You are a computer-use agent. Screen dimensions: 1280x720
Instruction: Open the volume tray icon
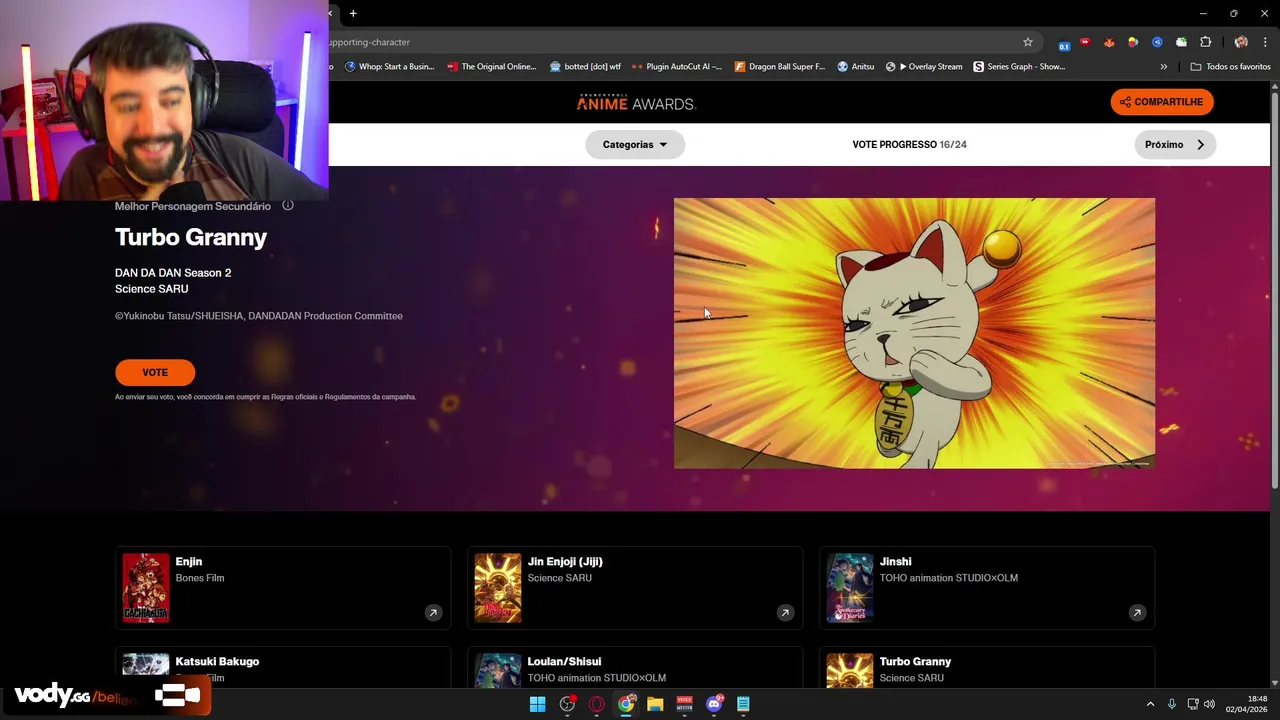click(1209, 704)
